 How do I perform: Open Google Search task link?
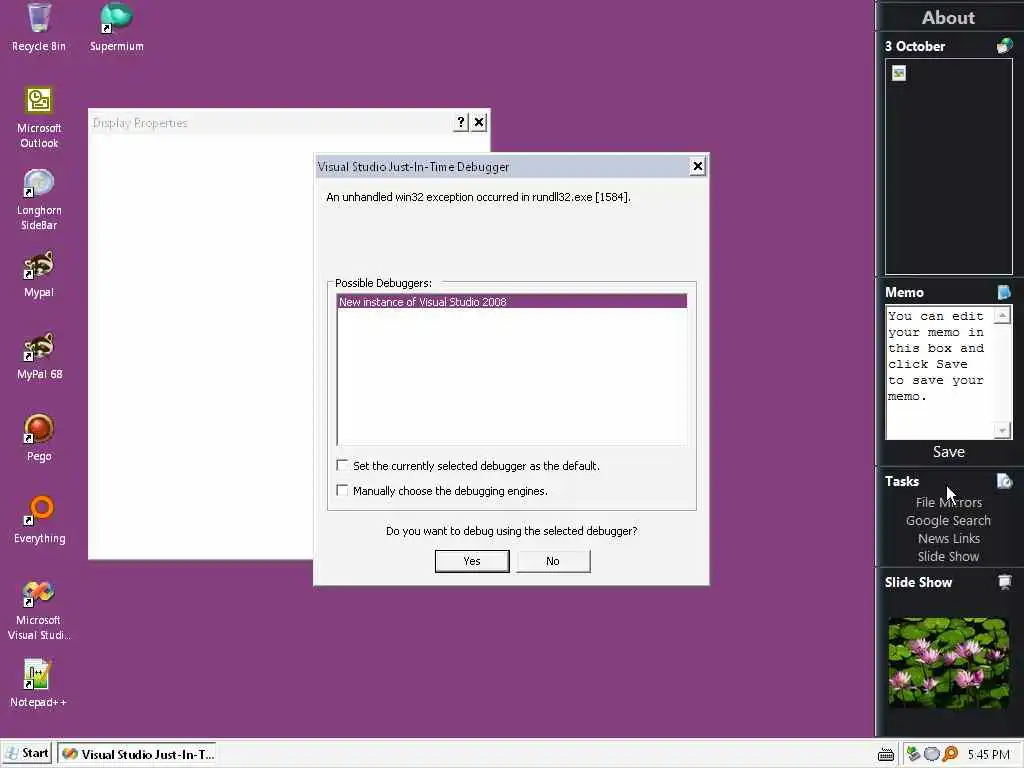point(948,520)
